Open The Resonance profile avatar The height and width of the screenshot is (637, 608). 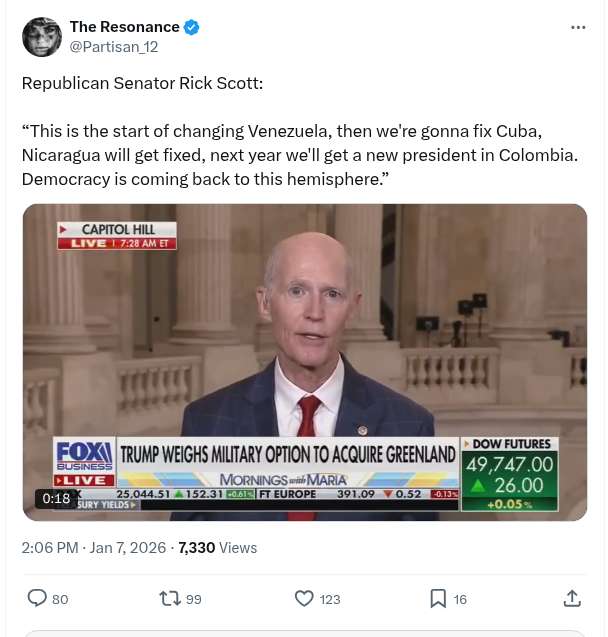(x=42, y=37)
